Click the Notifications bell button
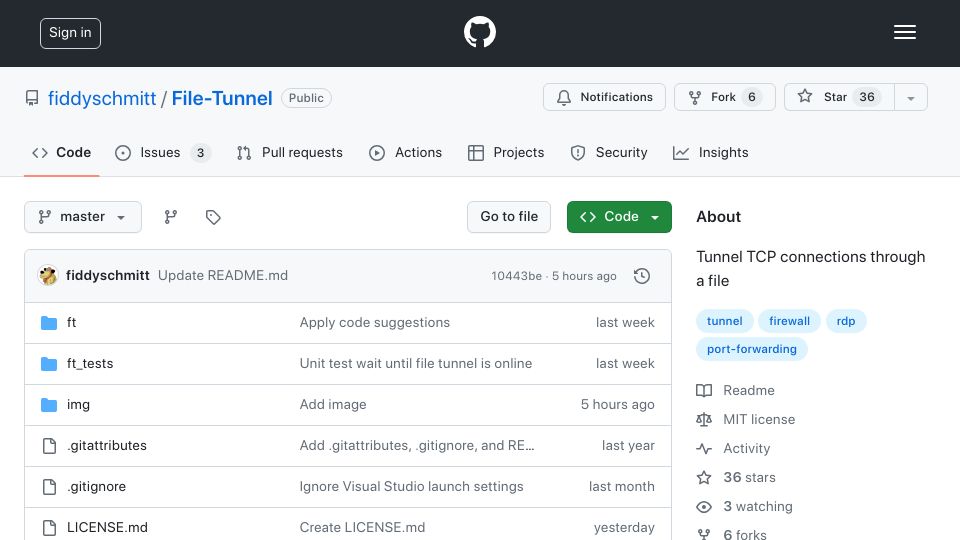 pos(604,97)
